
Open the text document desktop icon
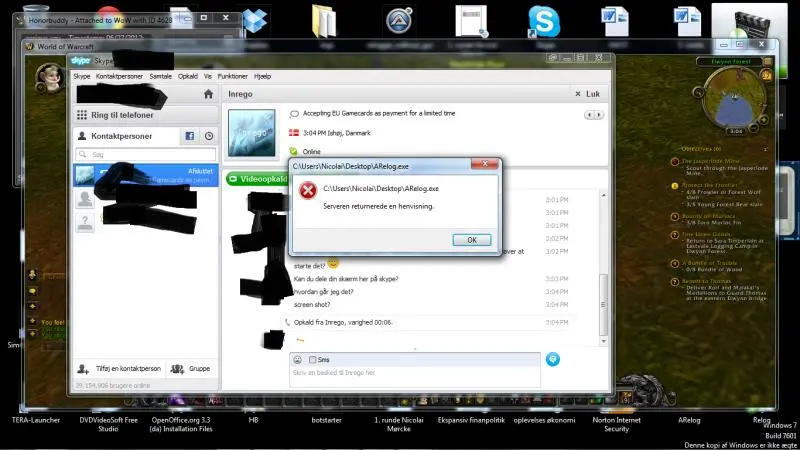(471, 21)
